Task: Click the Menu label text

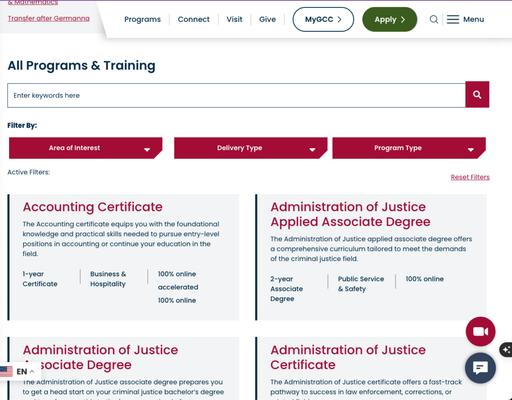Action: click(x=473, y=19)
